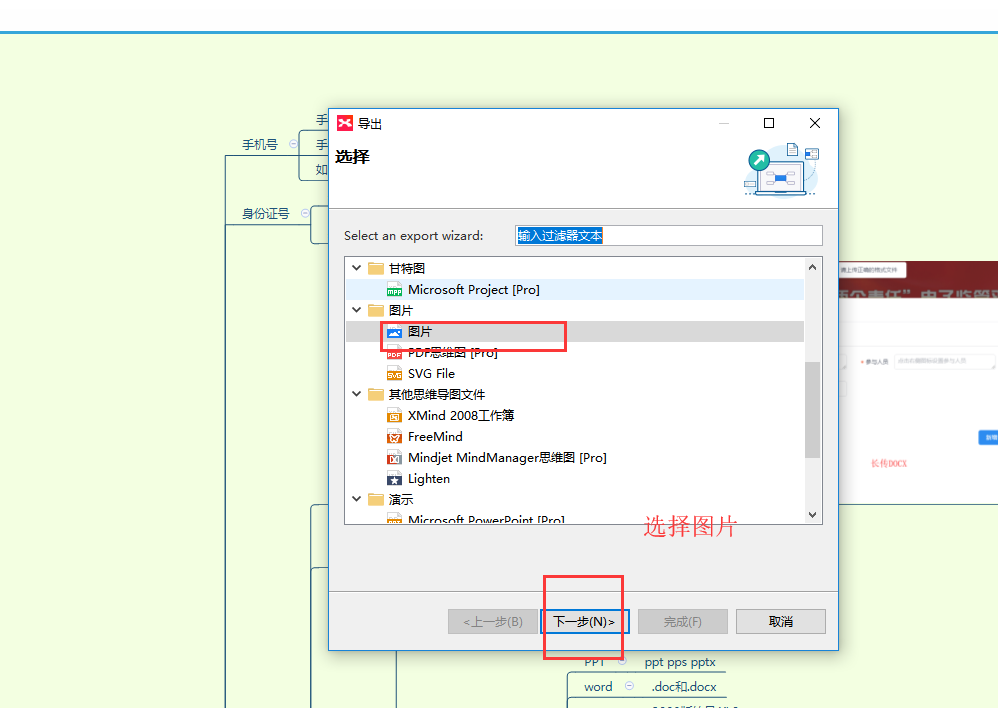Select the 身份证号 mind map topic

coord(265,214)
